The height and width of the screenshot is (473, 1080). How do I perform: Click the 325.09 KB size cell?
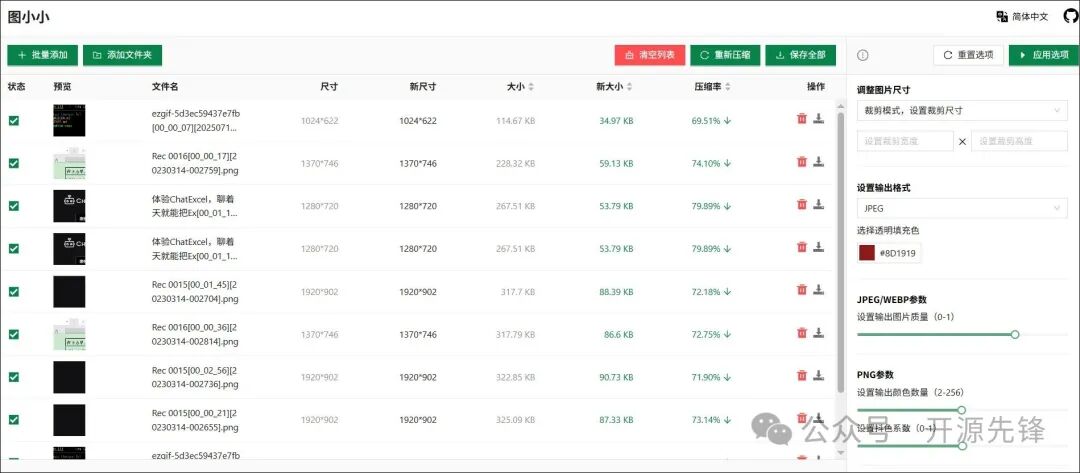coord(515,419)
